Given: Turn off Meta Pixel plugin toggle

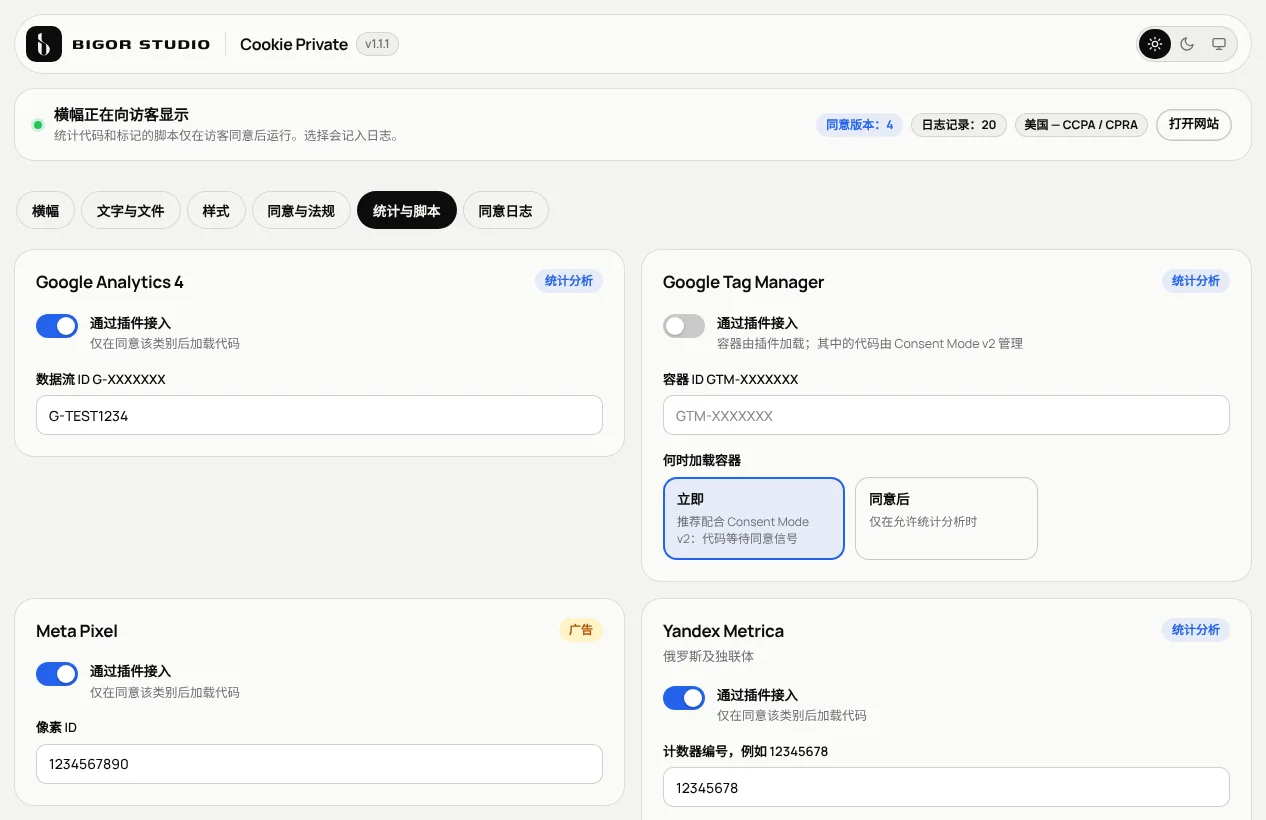Looking at the screenshot, I should tap(57, 674).
